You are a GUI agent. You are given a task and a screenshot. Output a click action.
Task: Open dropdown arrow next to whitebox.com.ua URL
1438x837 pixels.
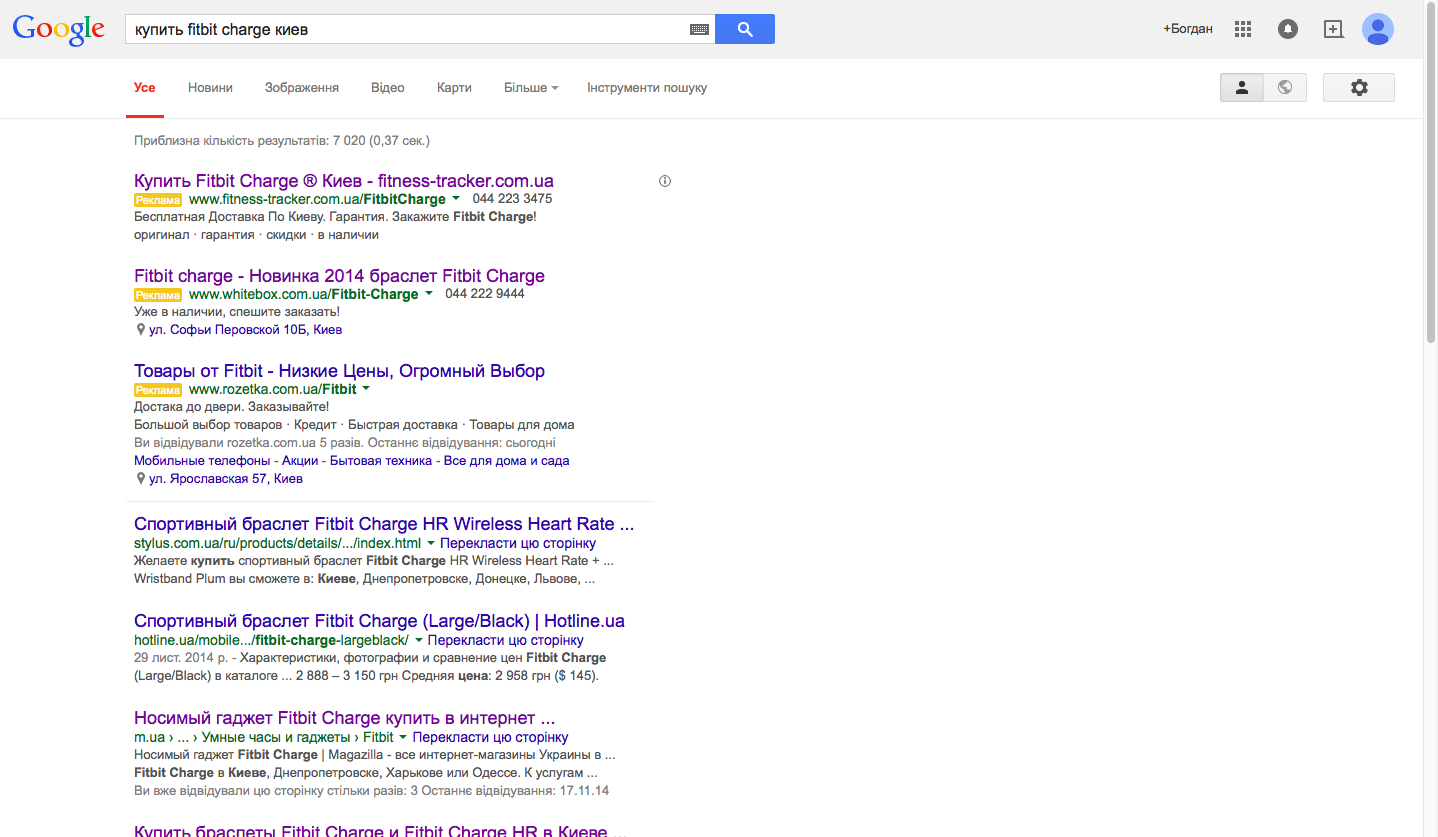click(x=429, y=294)
